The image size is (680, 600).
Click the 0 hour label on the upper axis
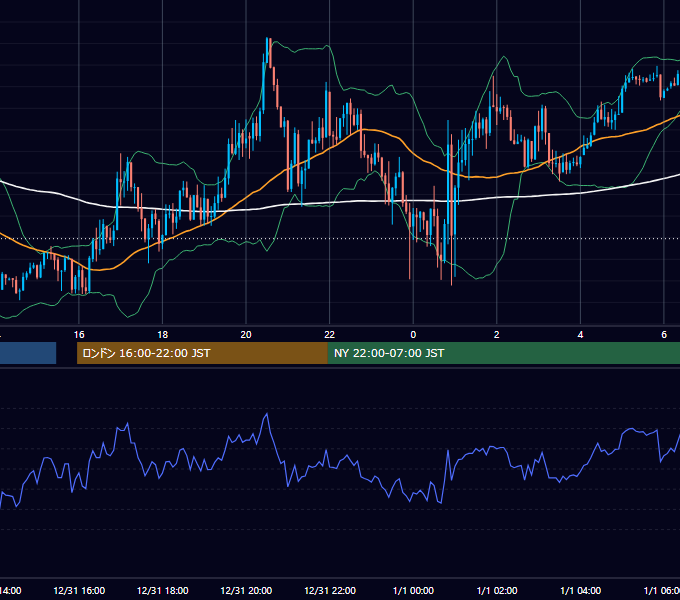(413, 335)
